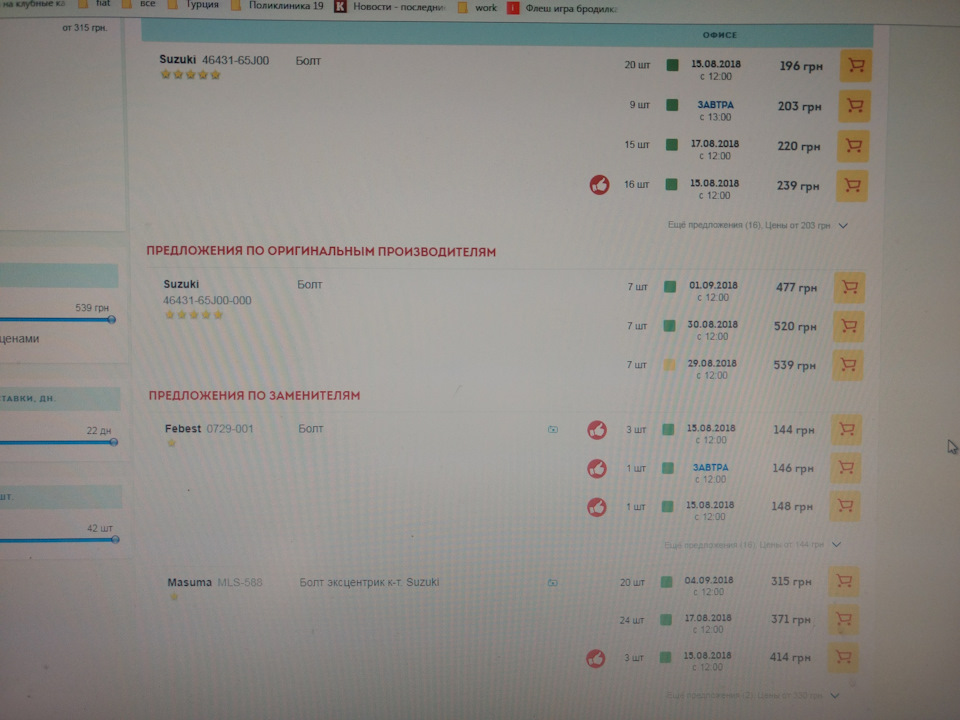Click Болт эксцентрик к-т Suzuki description
960x720 pixels.
tap(369, 582)
